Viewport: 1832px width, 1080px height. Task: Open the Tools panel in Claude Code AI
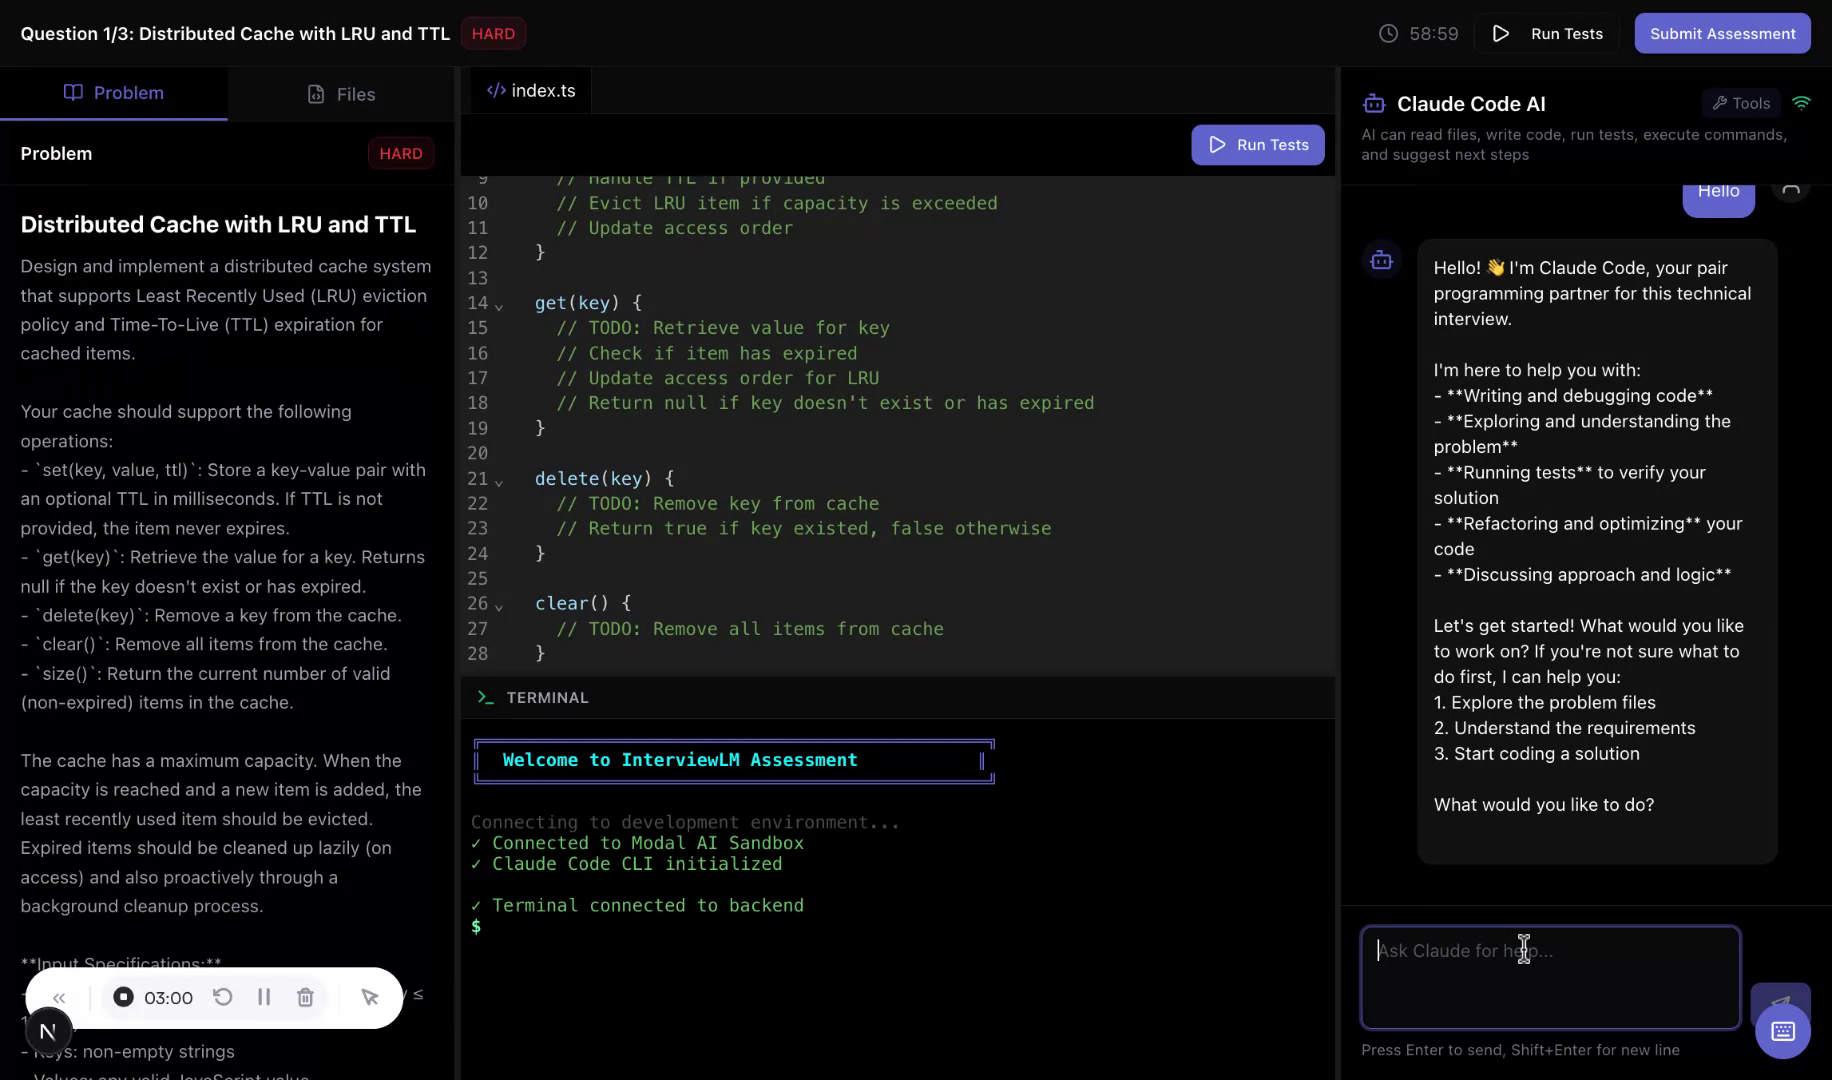coord(1741,103)
